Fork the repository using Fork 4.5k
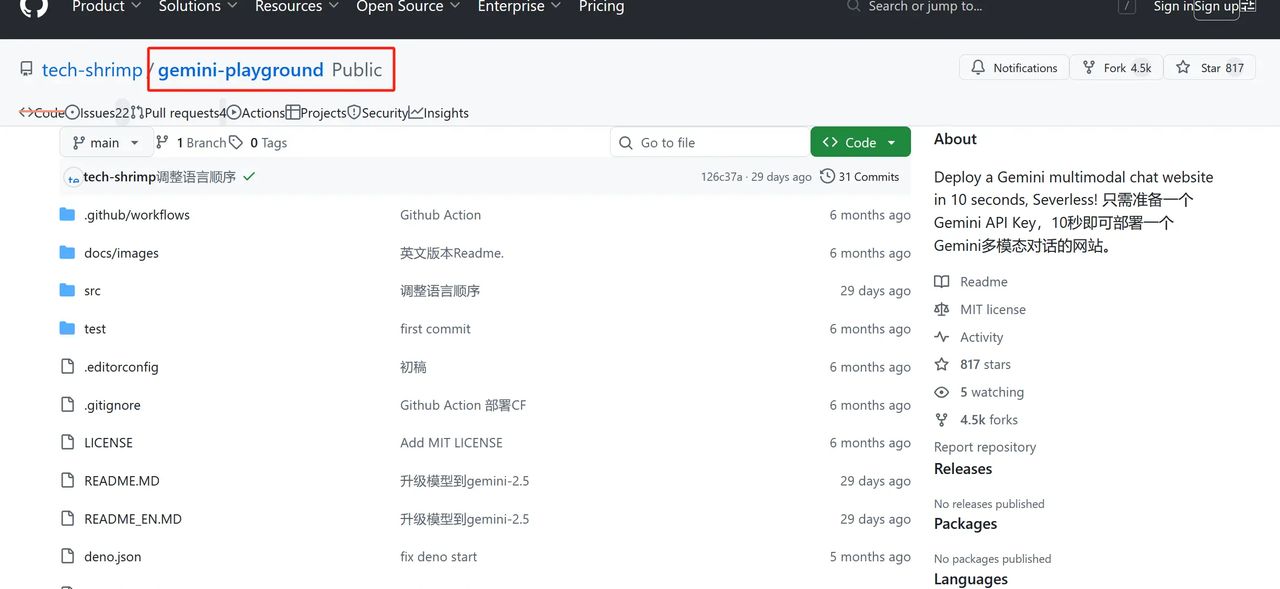 click(1116, 67)
